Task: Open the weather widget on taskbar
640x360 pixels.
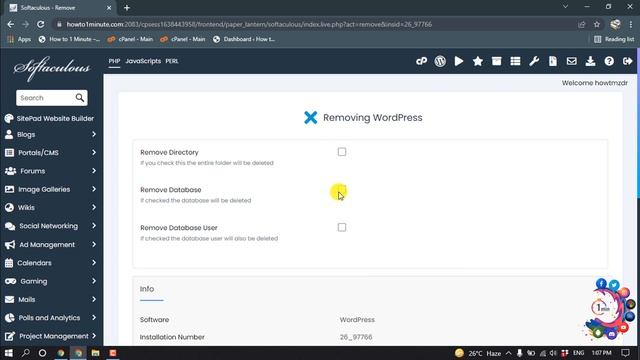Action: pos(478,353)
